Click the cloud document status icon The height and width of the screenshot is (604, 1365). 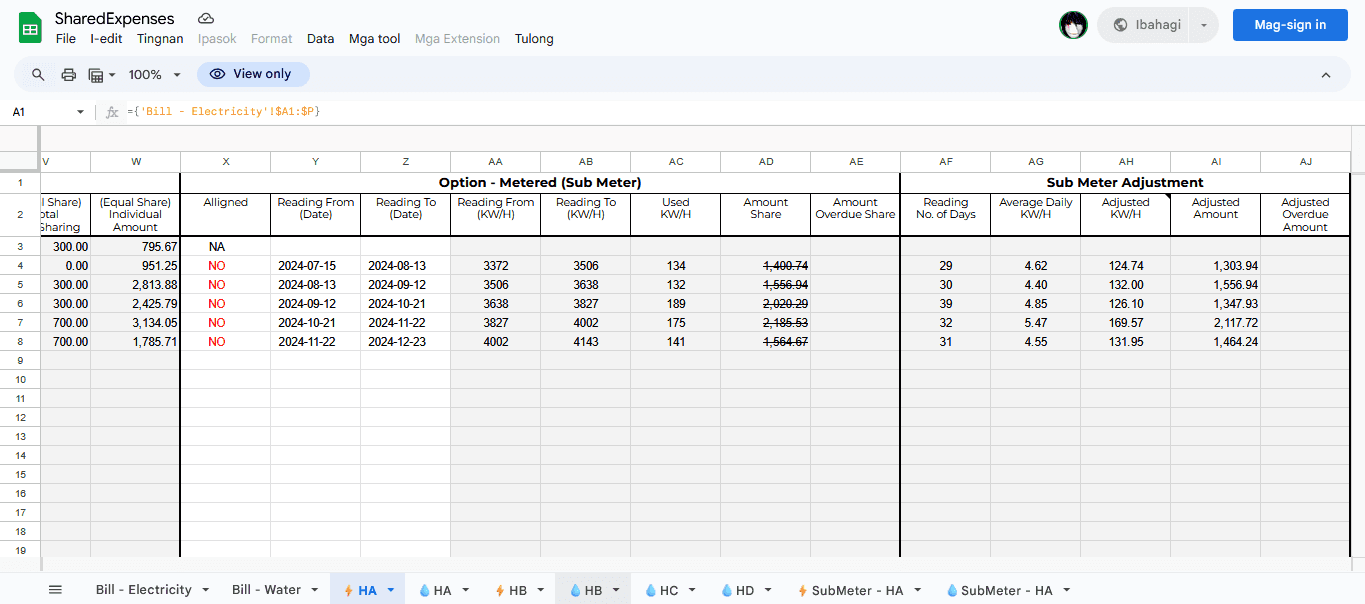pyautogui.click(x=206, y=19)
